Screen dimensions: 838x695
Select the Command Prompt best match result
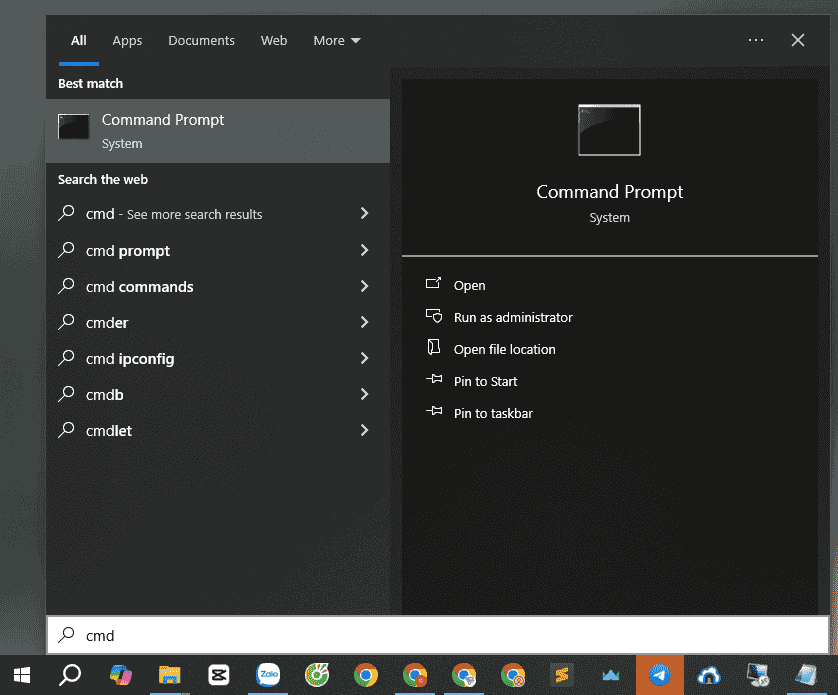point(218,131)
